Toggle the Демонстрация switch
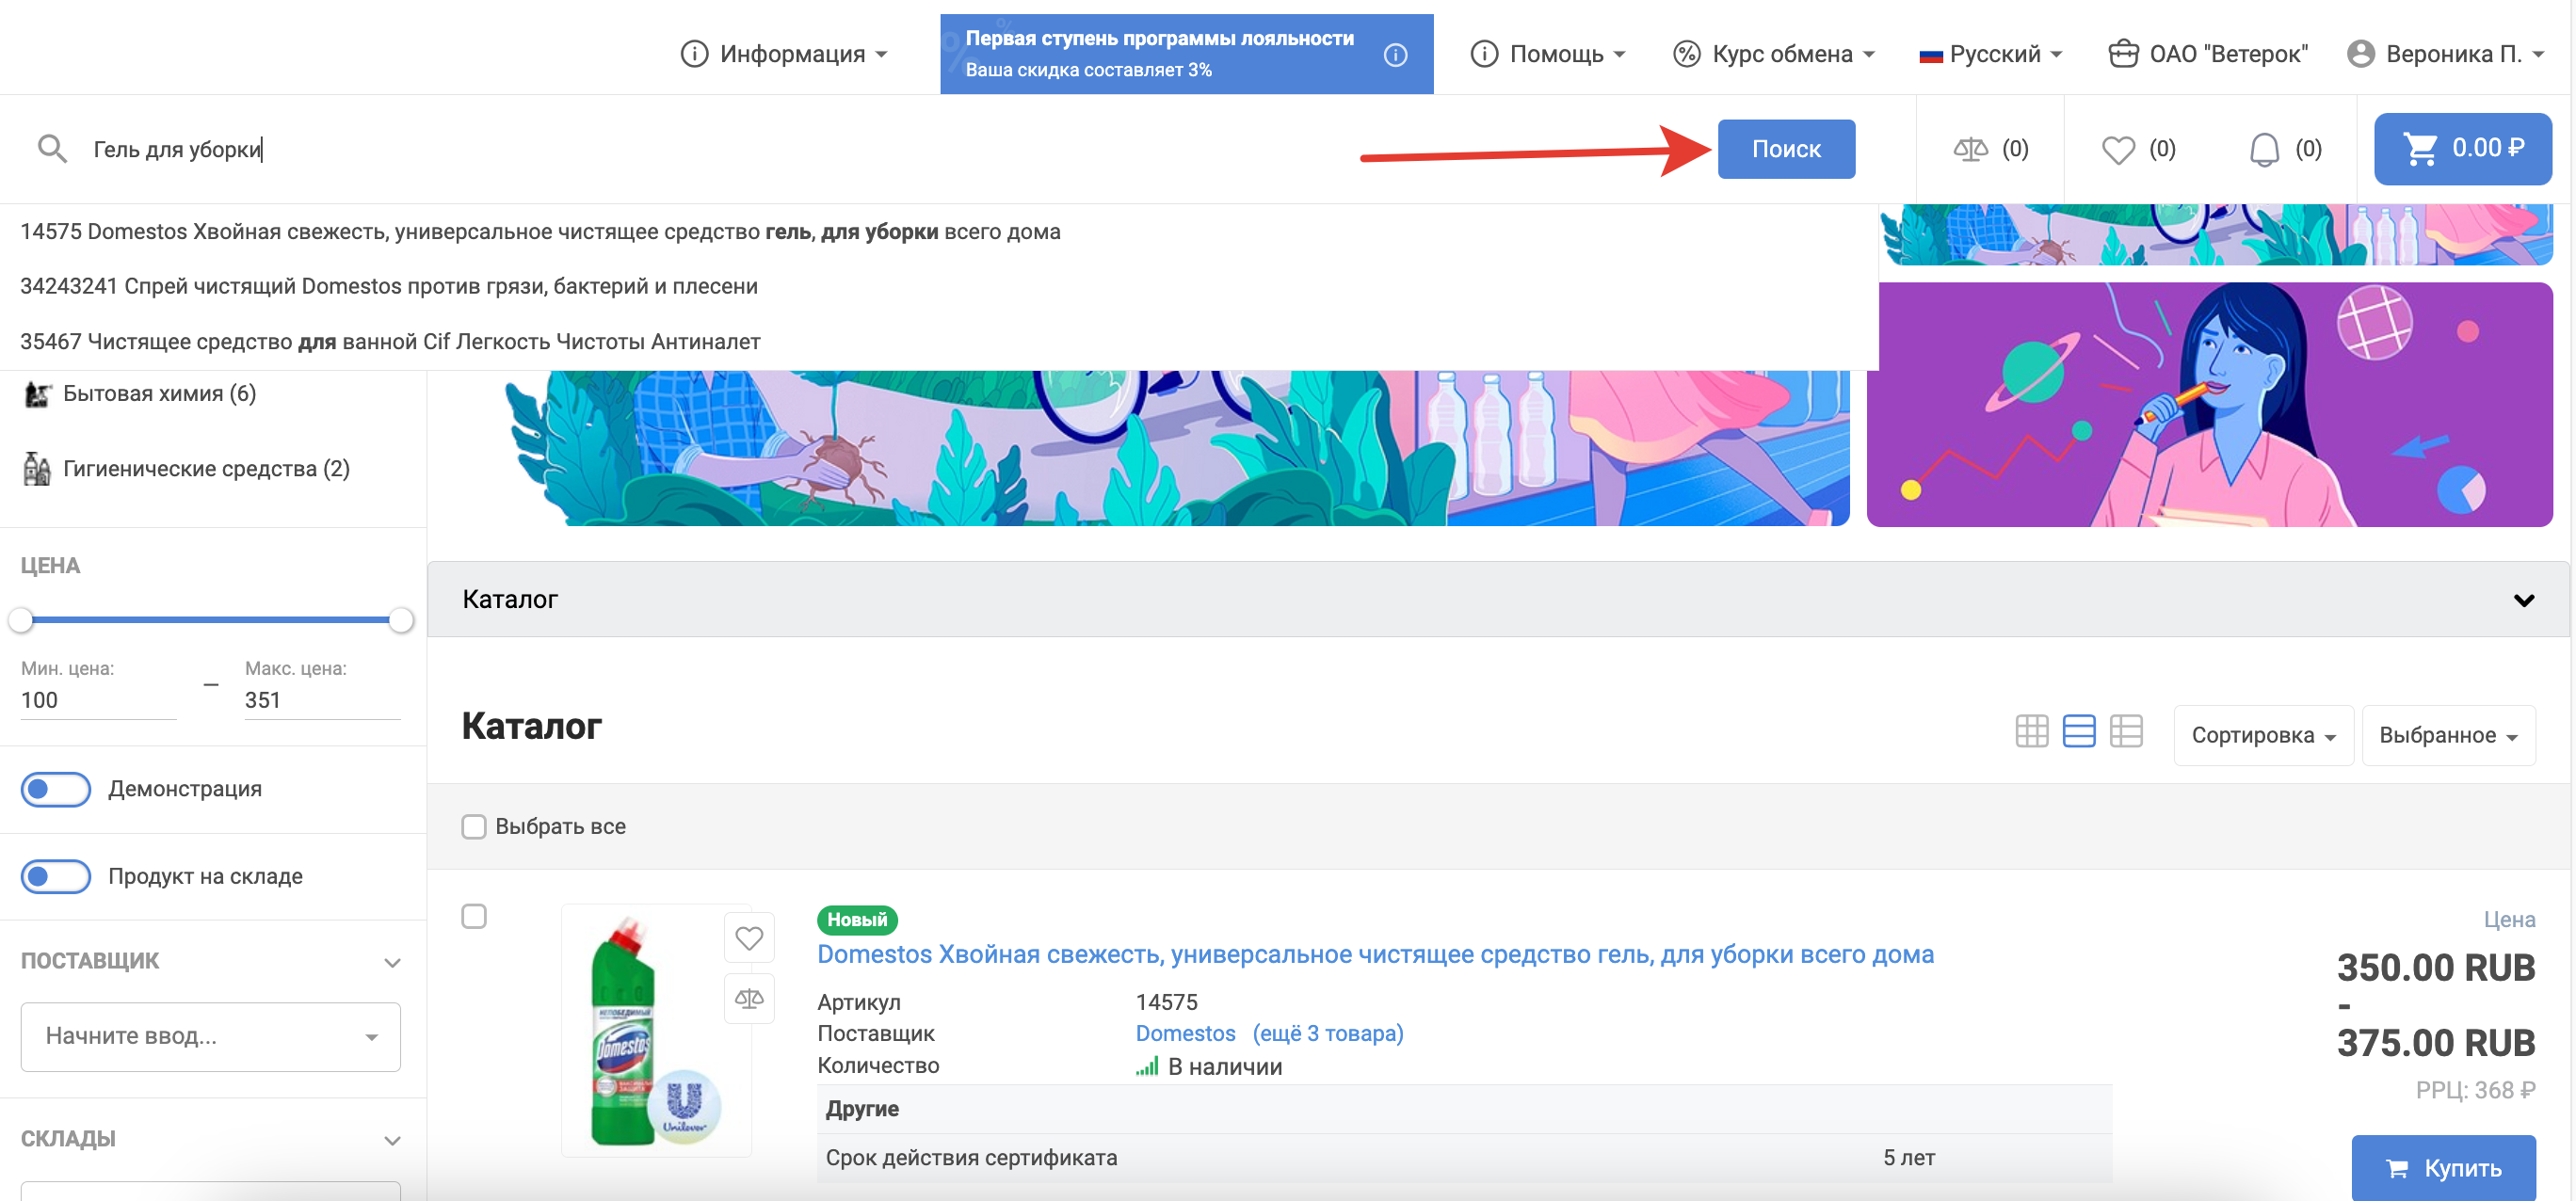Image resolution: width=2576 pixels, height=1201 pixels. point(56,789)
